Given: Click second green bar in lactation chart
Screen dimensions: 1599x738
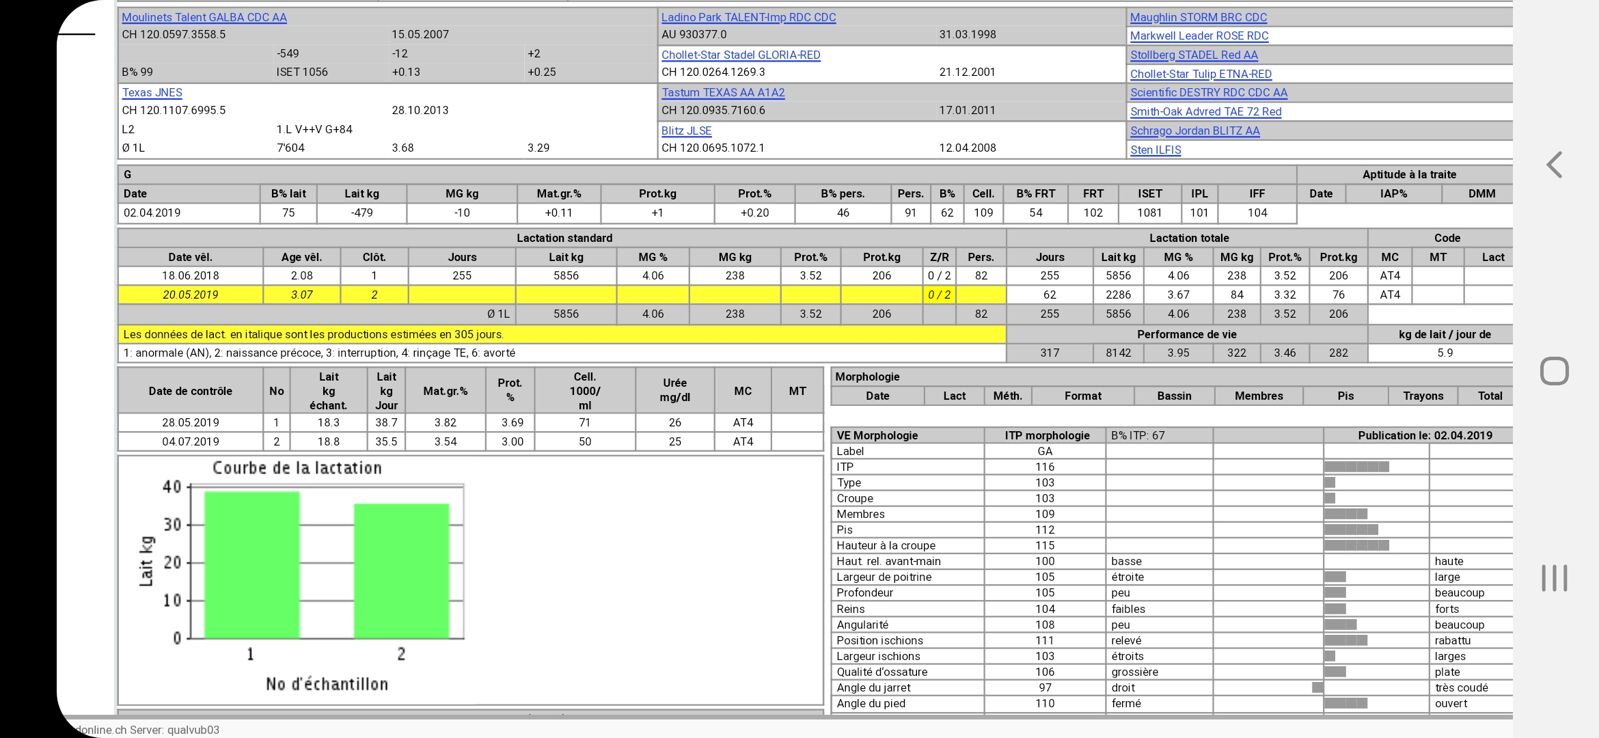Looking at the screenshot, I should 401,570.
